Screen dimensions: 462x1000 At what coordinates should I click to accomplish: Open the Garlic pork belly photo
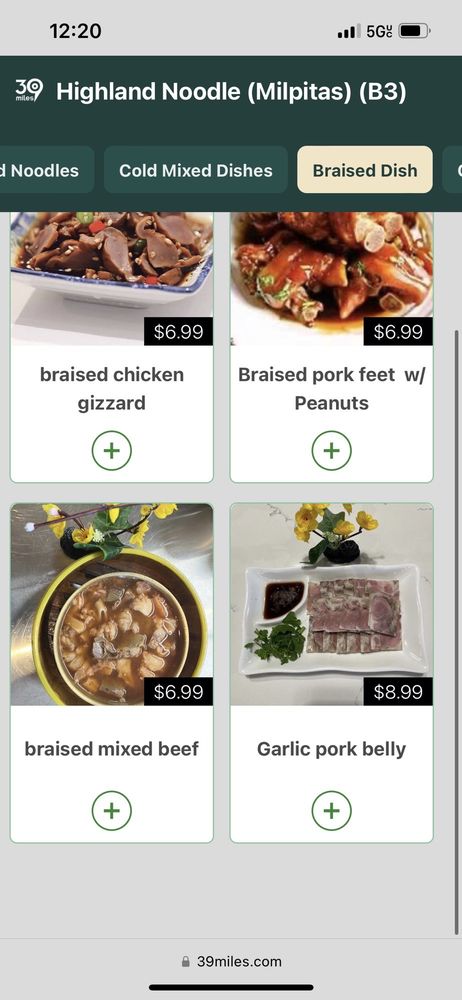pos(331,604)
